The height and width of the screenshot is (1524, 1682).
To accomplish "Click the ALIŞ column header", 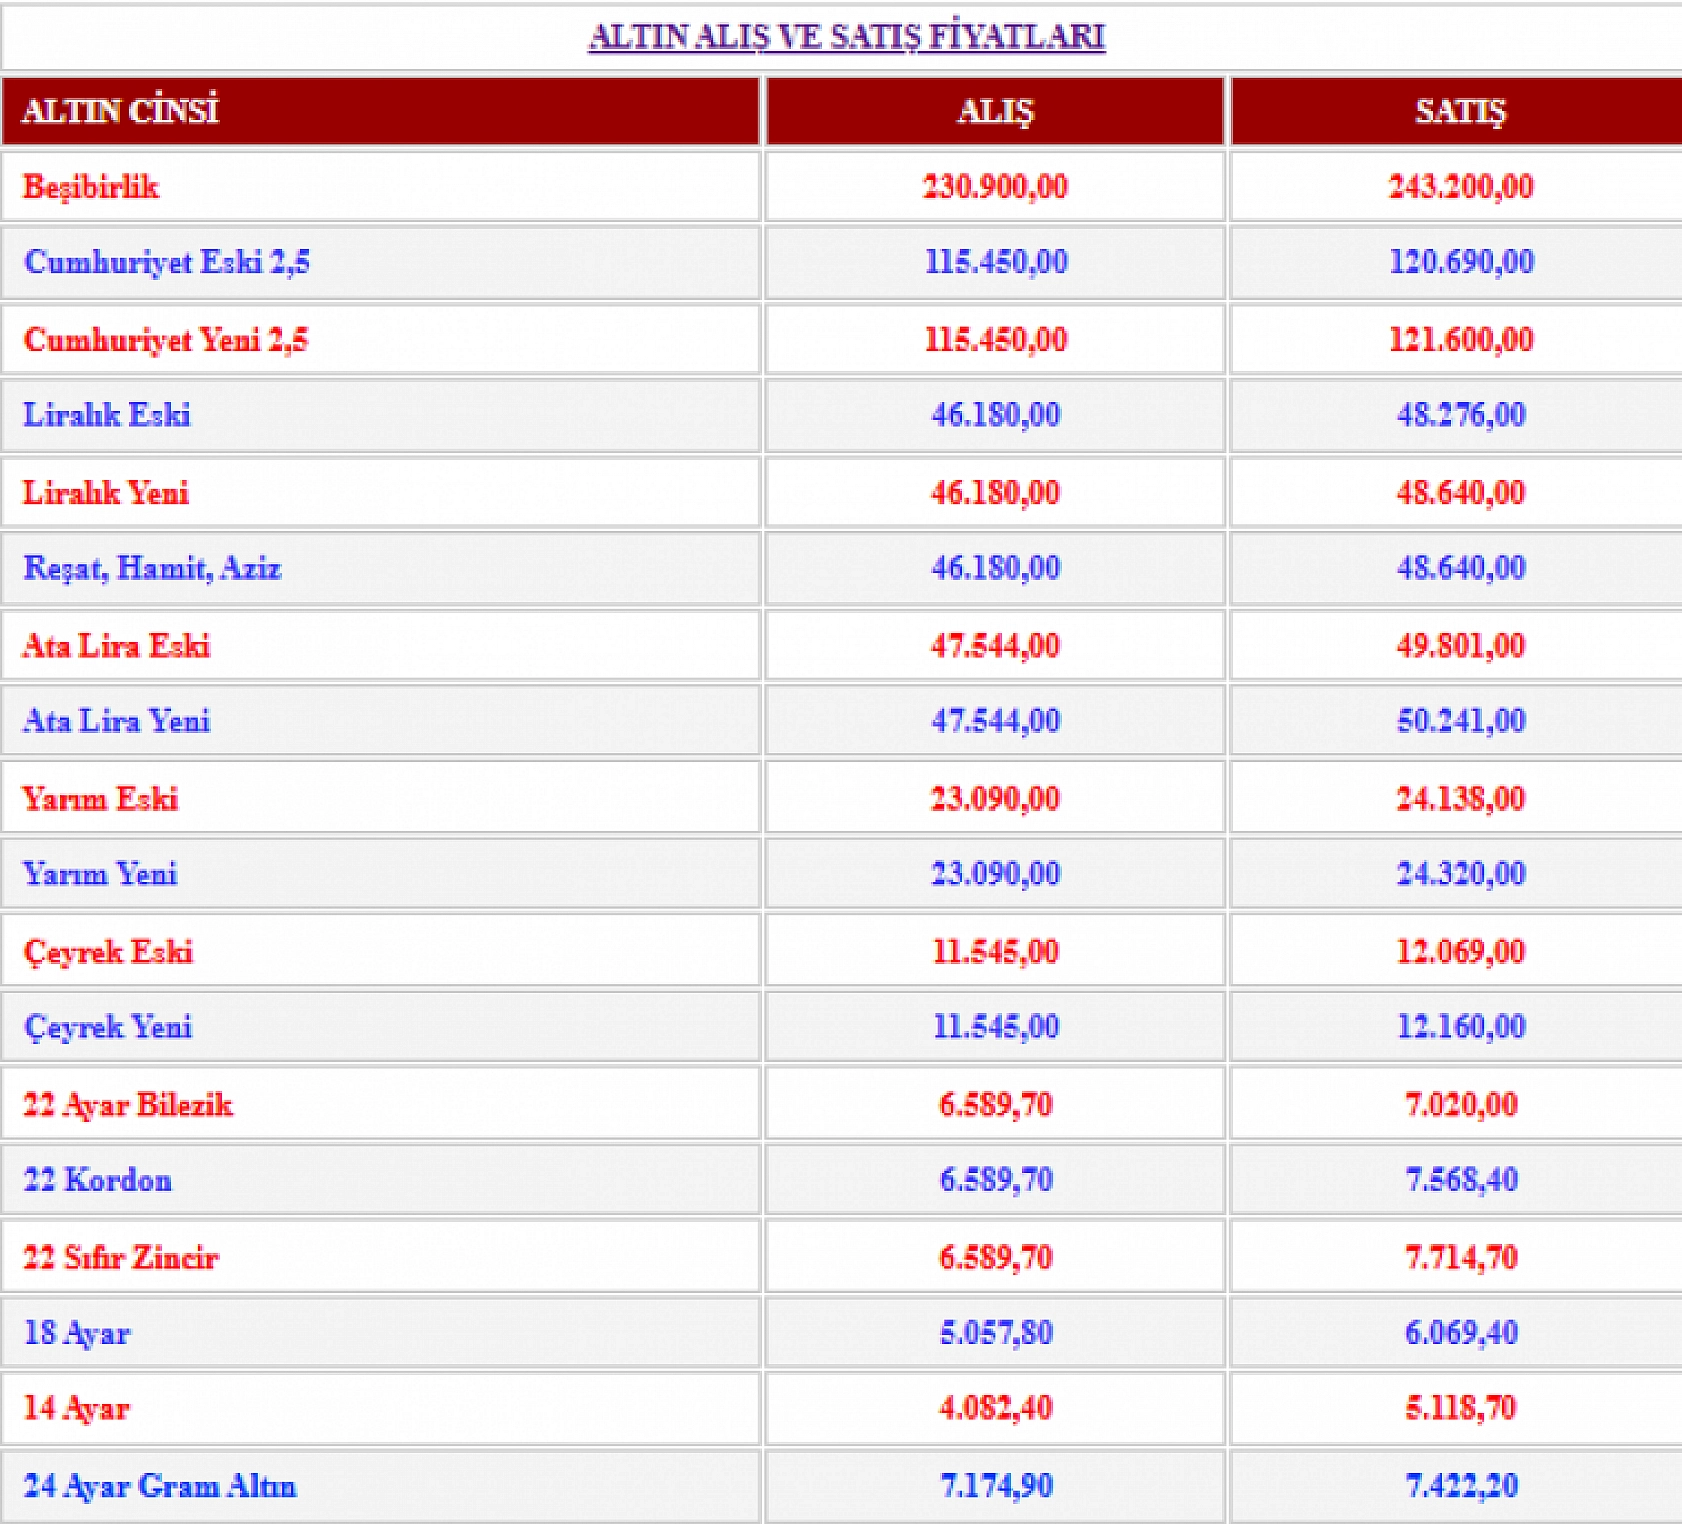I will 994,110.
